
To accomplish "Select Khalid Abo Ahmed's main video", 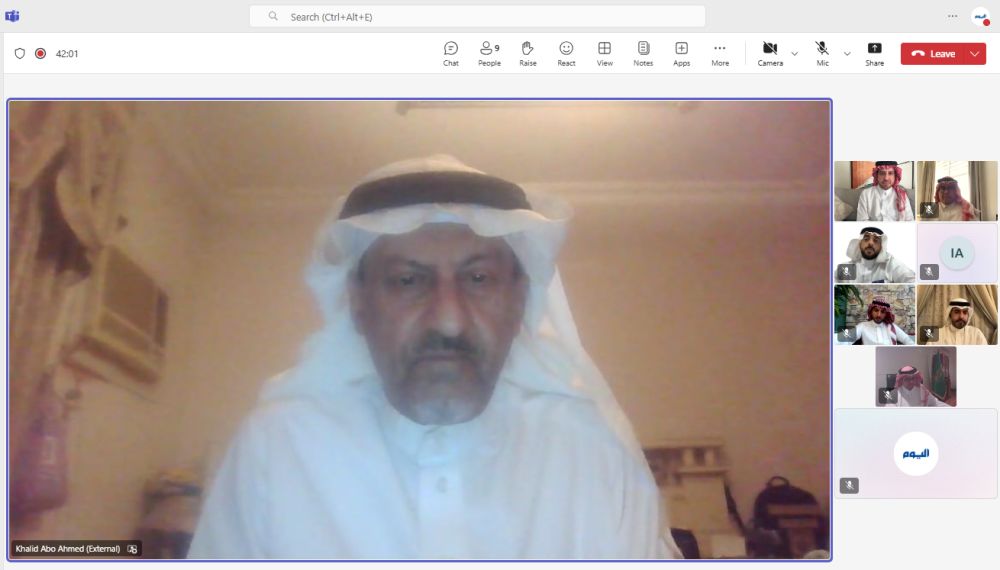I will click(420, 330).
